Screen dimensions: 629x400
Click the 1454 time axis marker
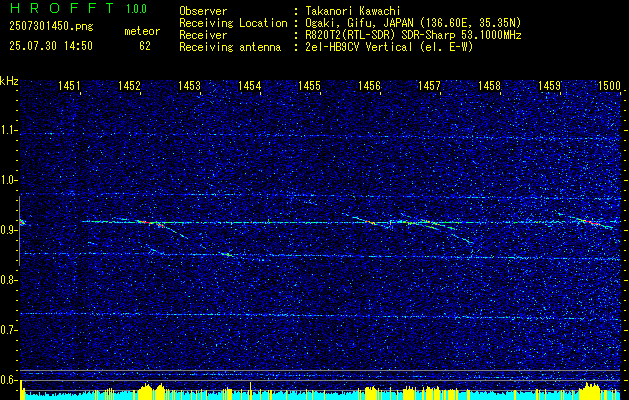(250, 85)
